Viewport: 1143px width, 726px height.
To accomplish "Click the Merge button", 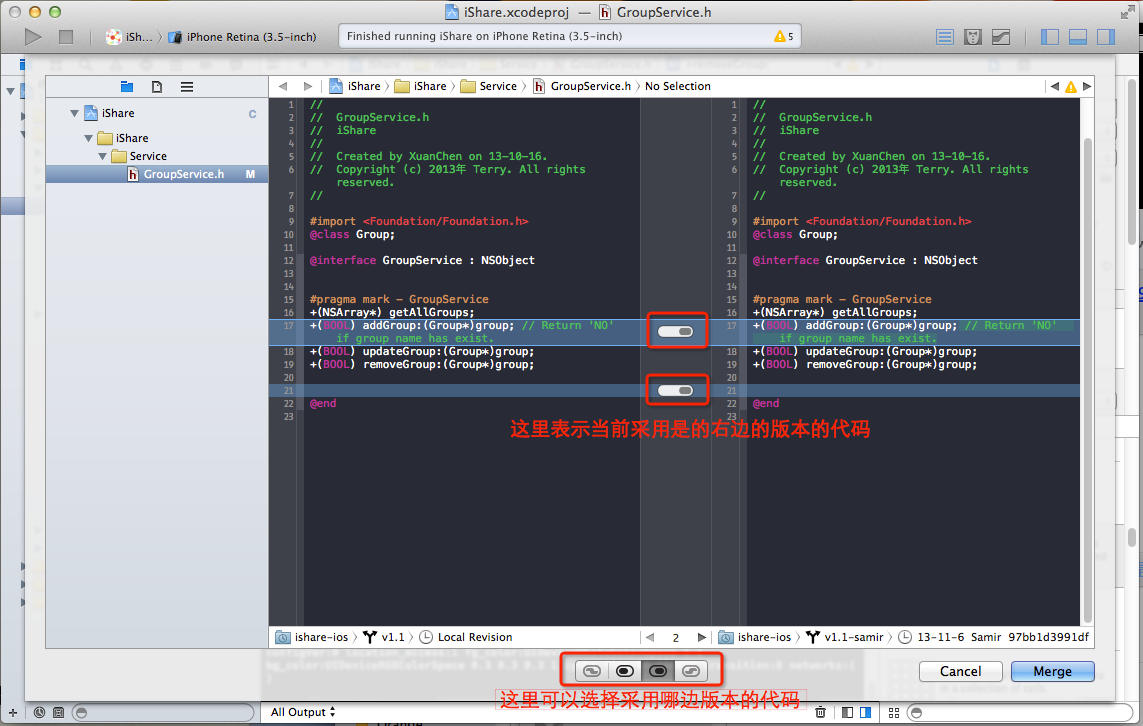I will [1052, 671].
